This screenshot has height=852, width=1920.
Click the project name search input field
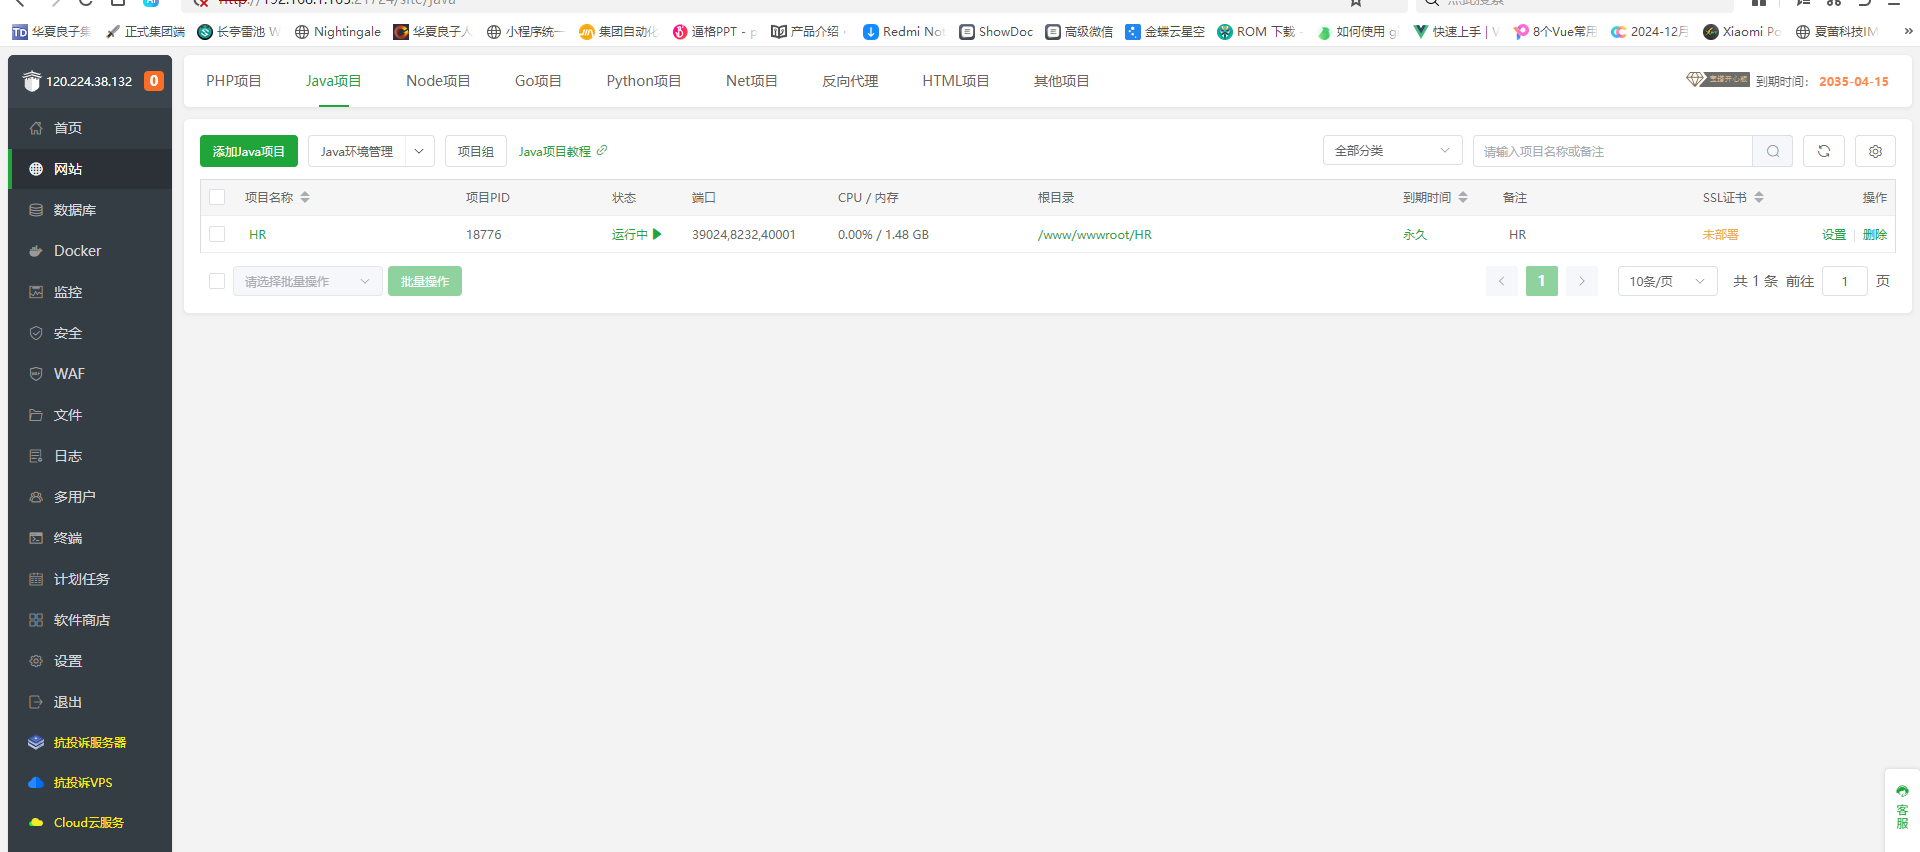[1612, 151]
